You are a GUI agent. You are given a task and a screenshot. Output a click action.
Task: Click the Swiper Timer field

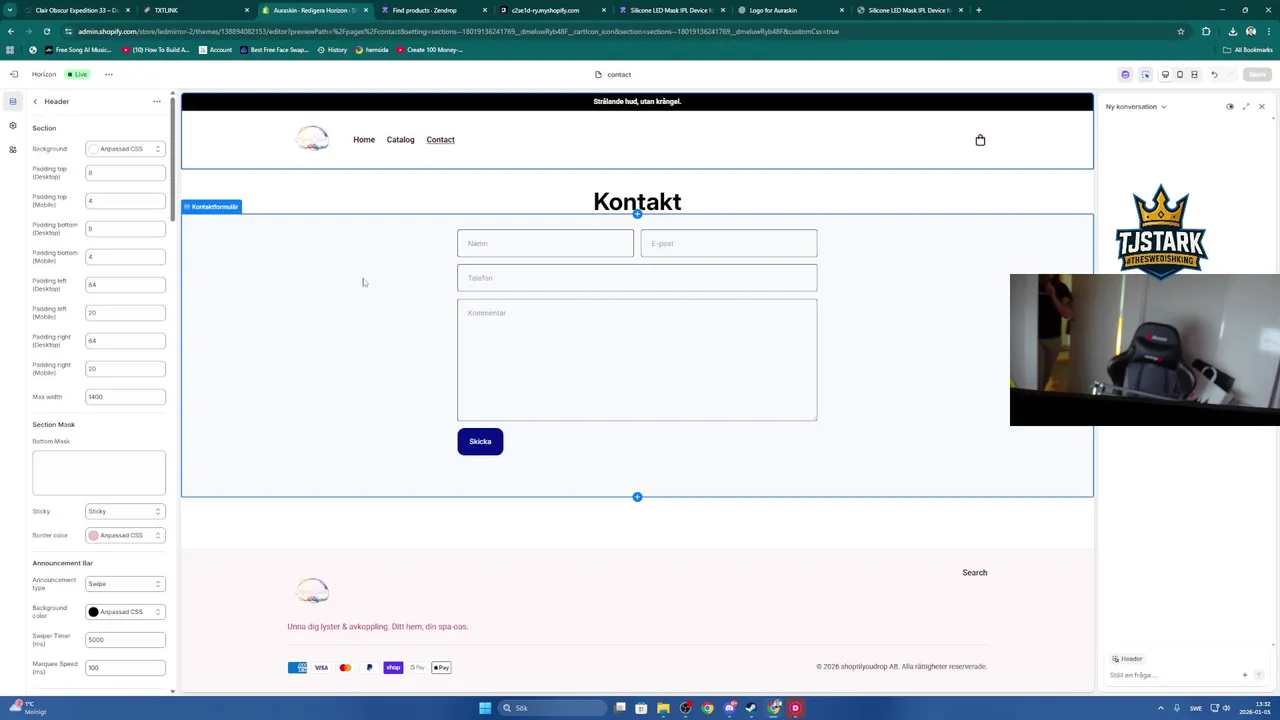point(125,640)
